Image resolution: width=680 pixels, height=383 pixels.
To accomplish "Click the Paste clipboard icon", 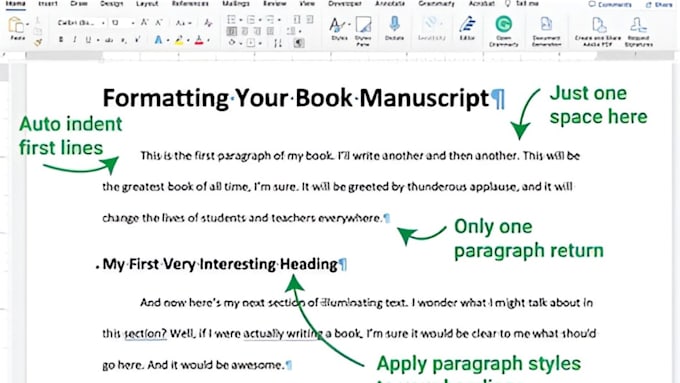I will coord(16,26).
